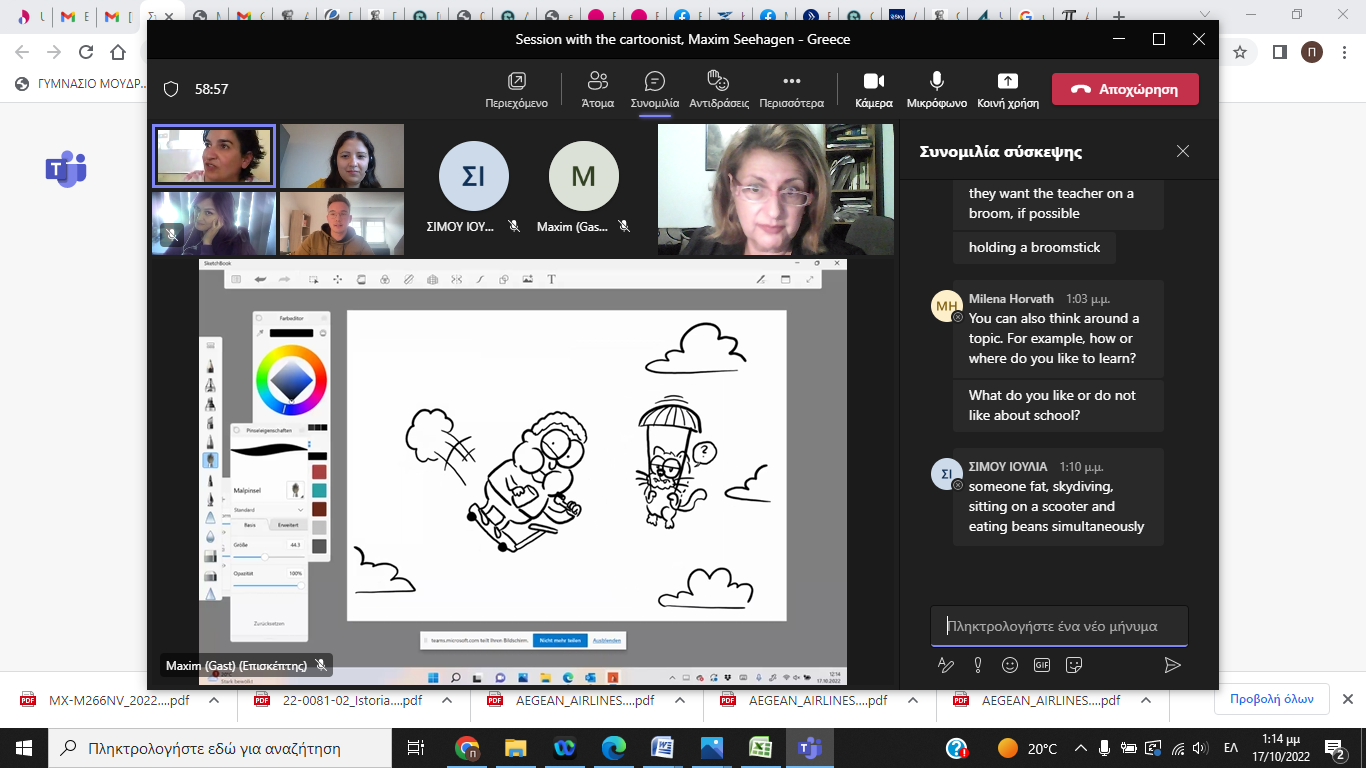
Task: Expand options for MX-M266NV download
Action: [x=214, y=701]
